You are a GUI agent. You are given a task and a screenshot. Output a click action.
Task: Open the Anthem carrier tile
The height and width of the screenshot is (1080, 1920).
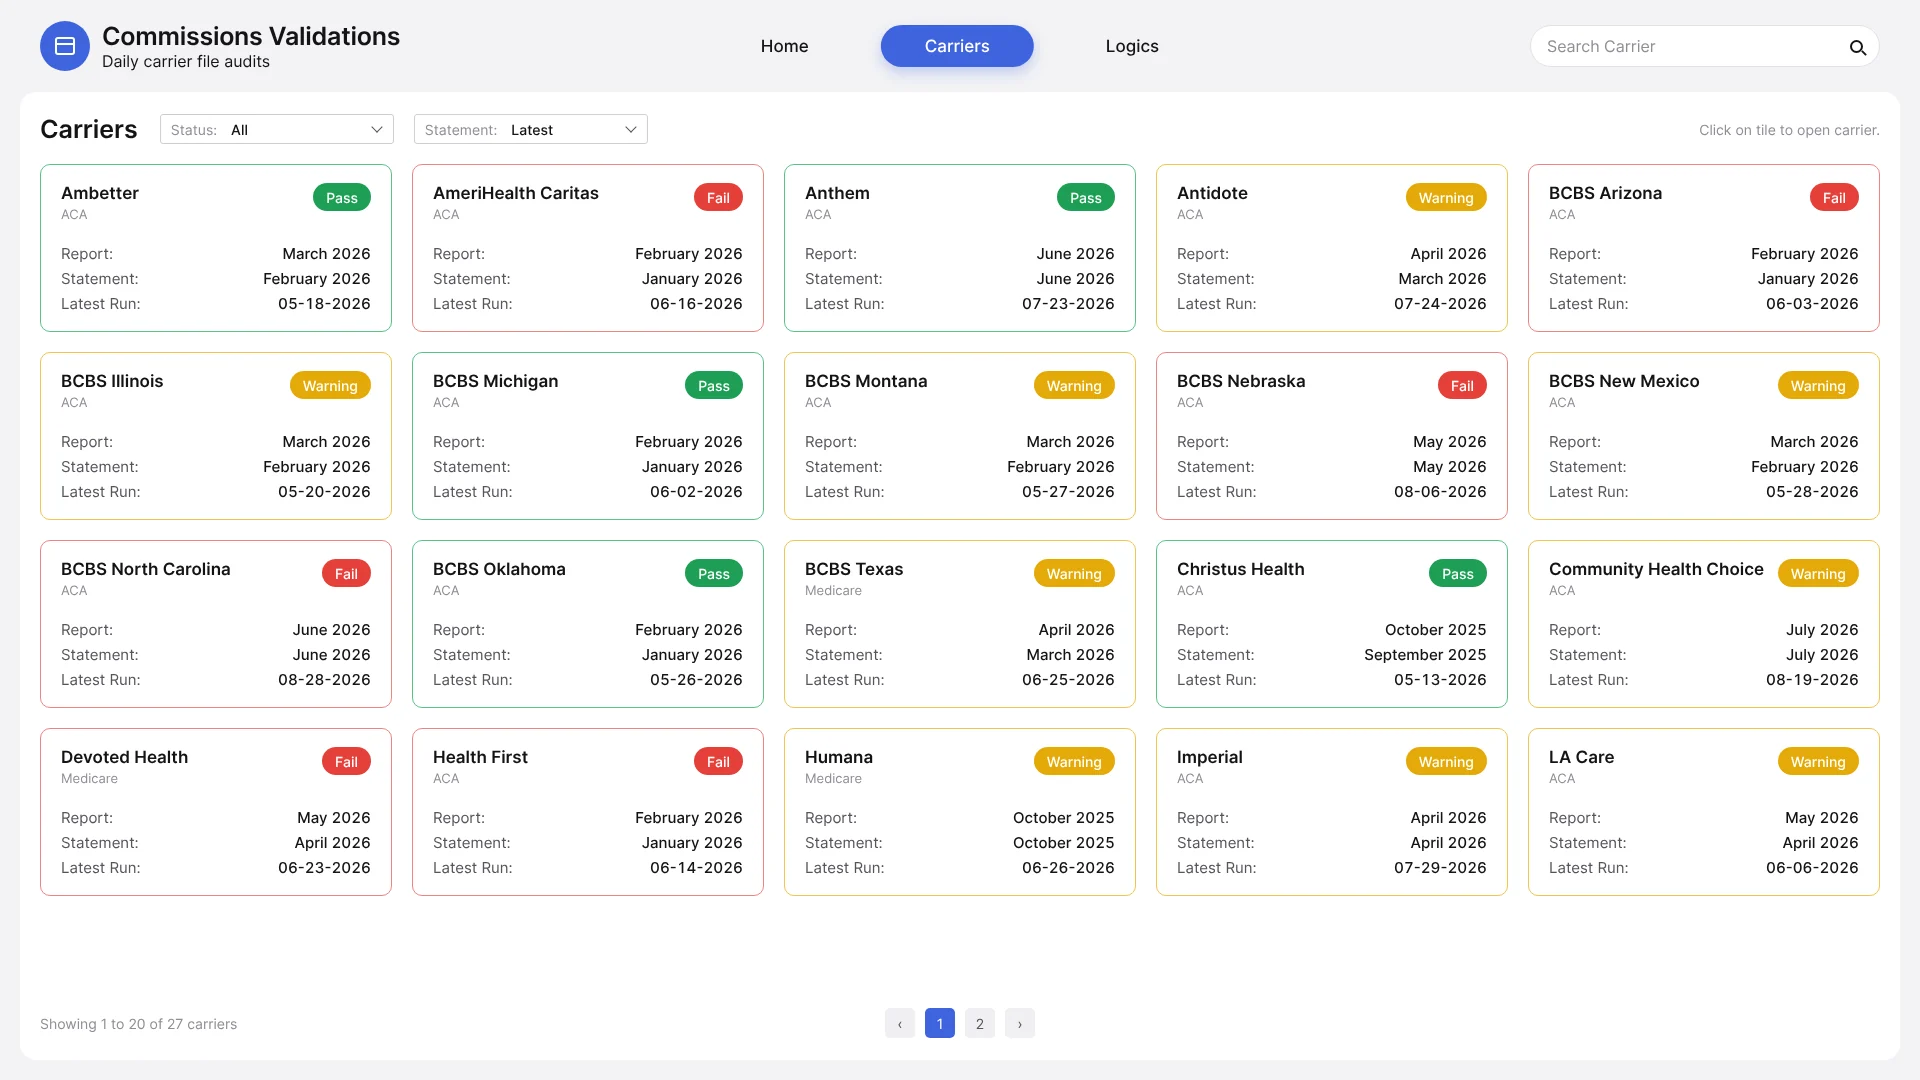(960, 248)
